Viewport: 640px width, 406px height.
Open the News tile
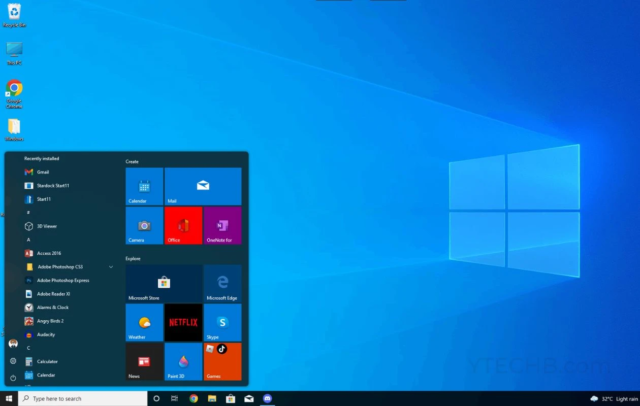[x=144, y=362]
